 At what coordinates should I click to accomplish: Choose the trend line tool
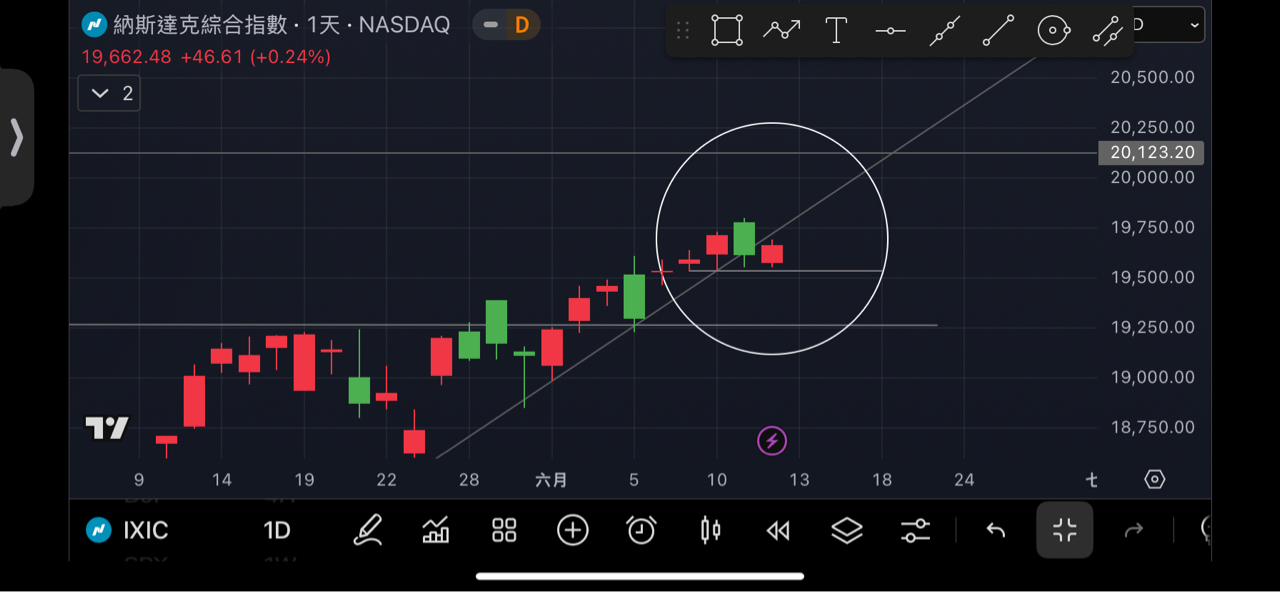(999, 31)
